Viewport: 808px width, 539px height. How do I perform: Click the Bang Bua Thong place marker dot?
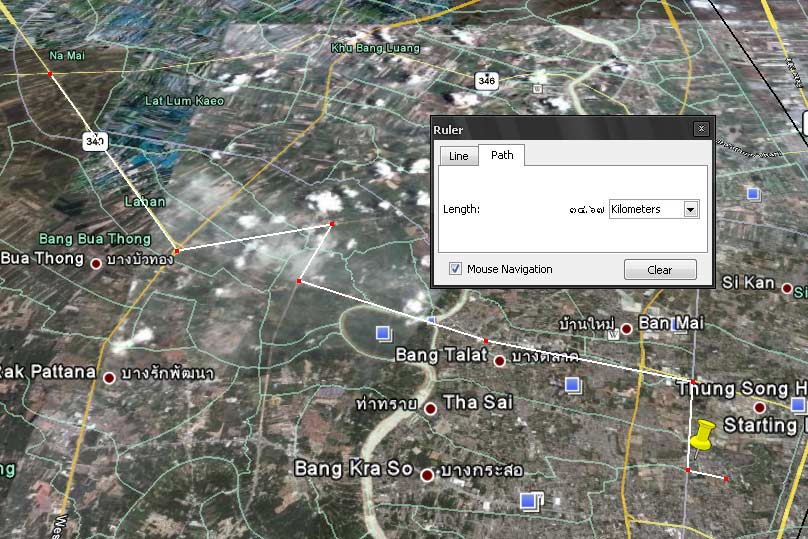click(x=96, y=264)
